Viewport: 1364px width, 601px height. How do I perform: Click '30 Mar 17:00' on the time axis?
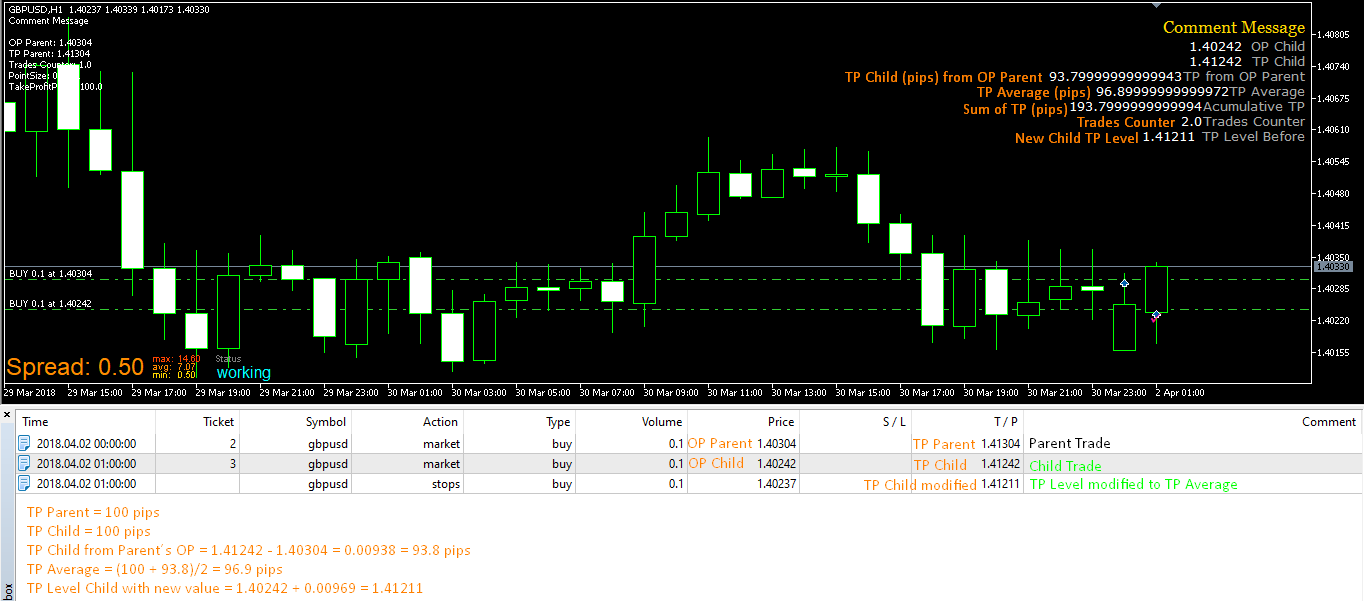927,392
